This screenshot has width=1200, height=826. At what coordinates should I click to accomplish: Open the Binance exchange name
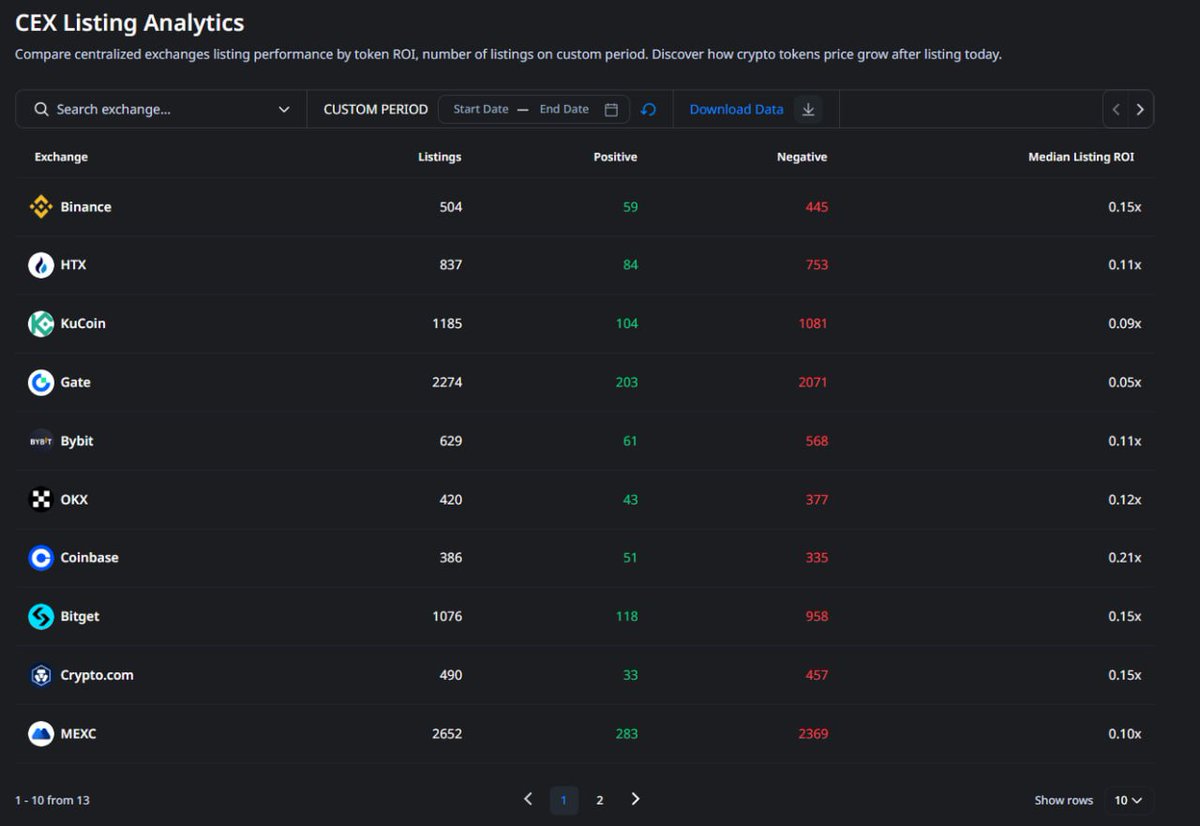[x=86, y=207]
